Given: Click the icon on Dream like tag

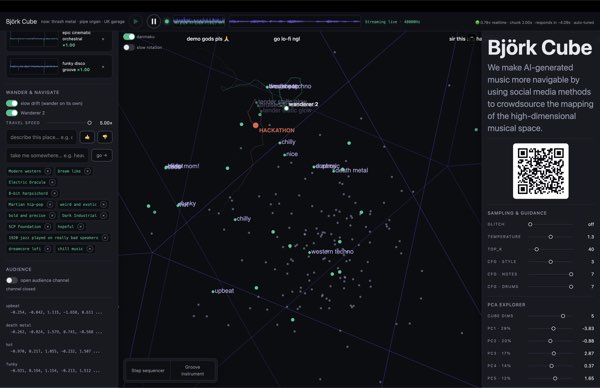Looking at the screenshot, I should pyautogui.click(x=88, y=171).
